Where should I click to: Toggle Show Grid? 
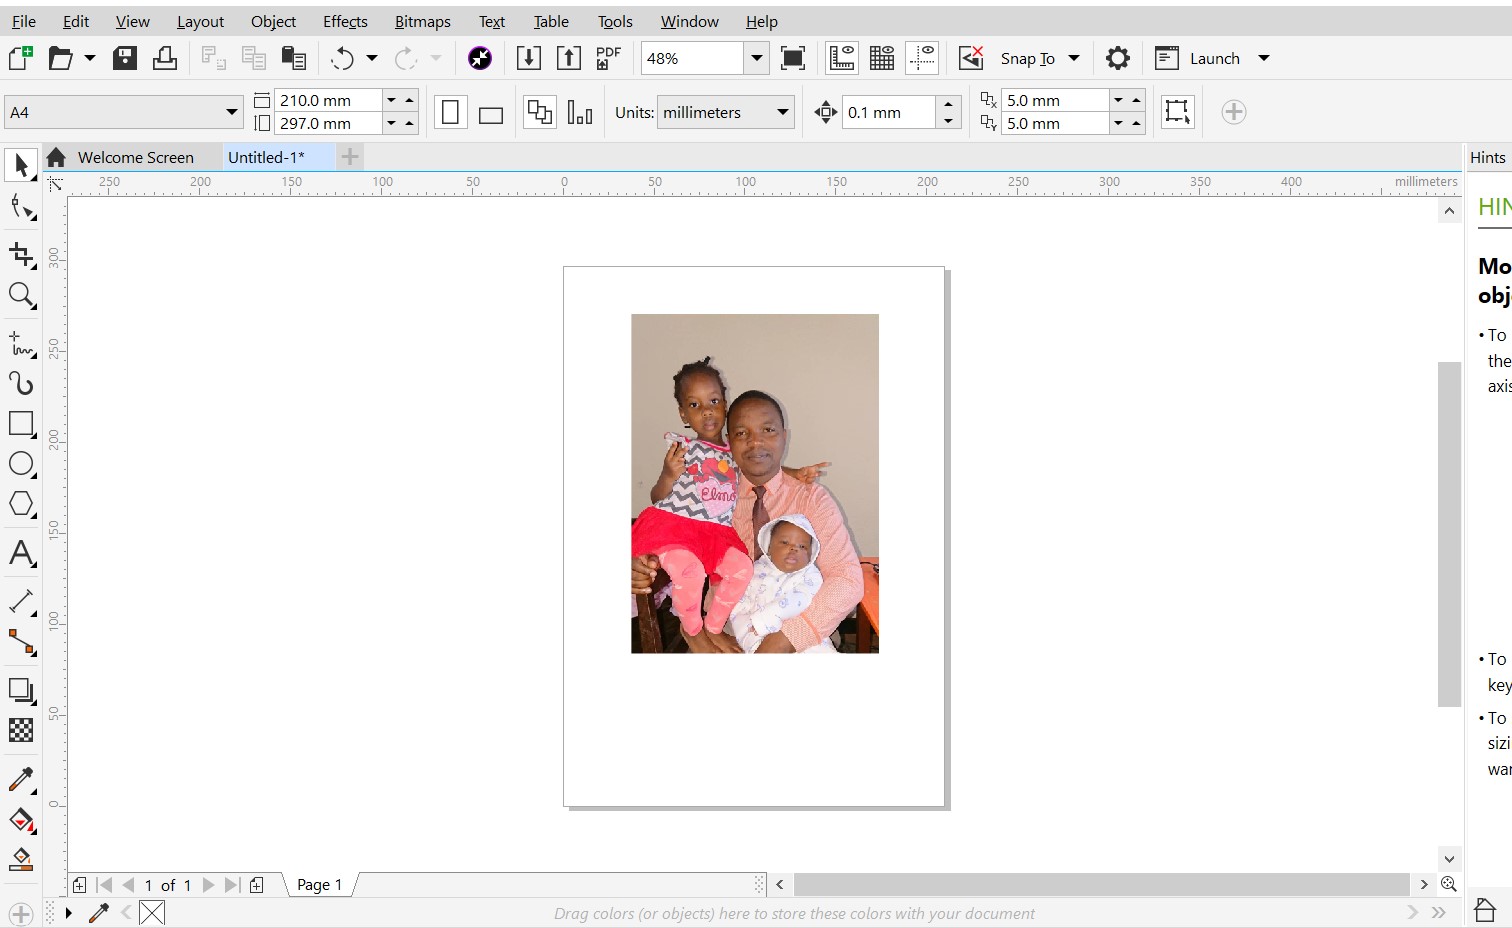pyautogui.click(x=882, y=58)
